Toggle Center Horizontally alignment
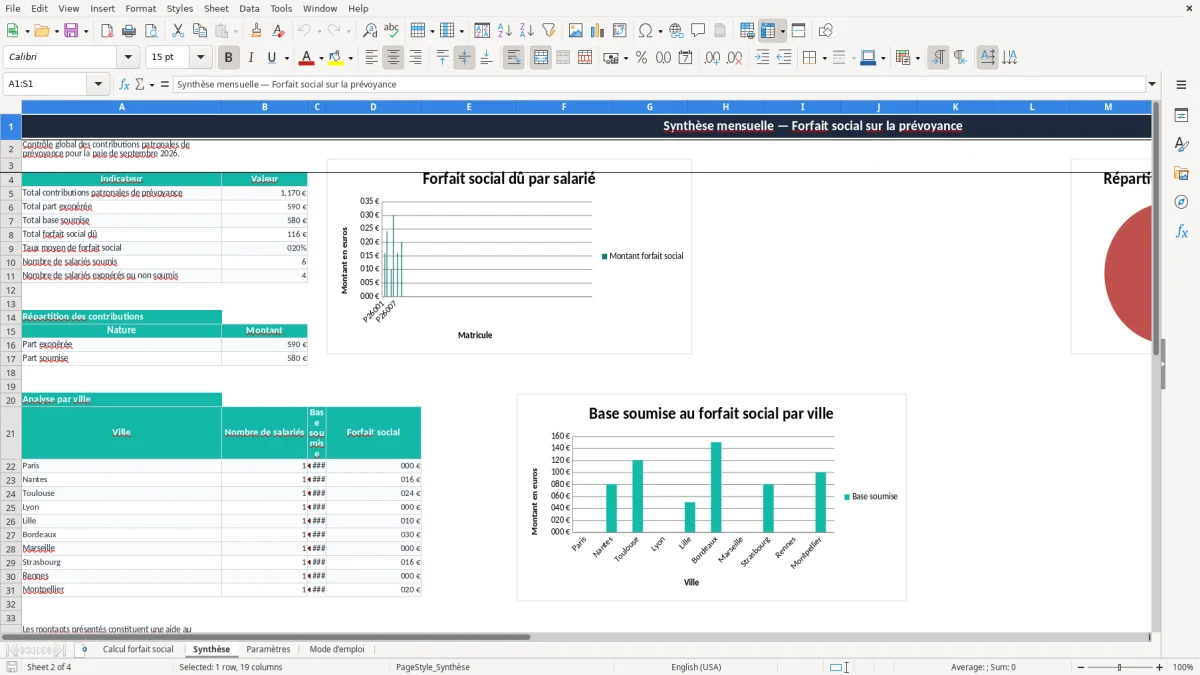The image size is (1200, 675). point(393,58)
